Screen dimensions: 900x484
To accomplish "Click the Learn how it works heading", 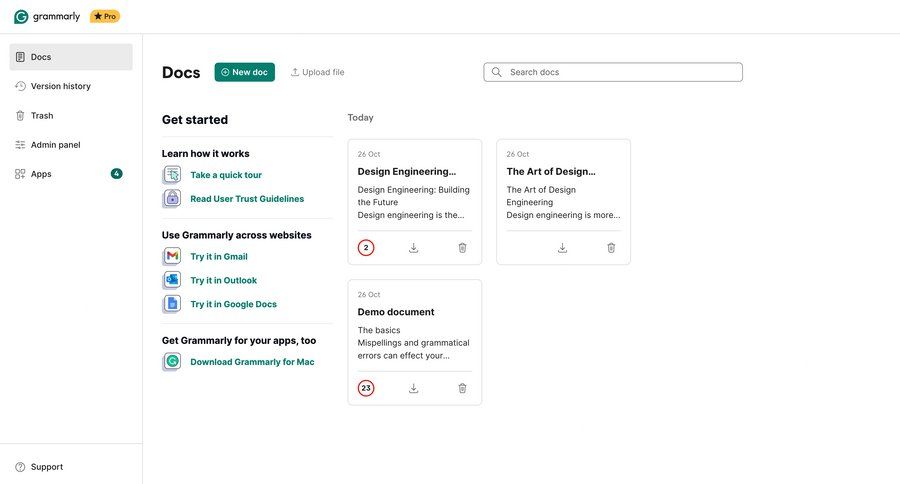I will 205,154.
